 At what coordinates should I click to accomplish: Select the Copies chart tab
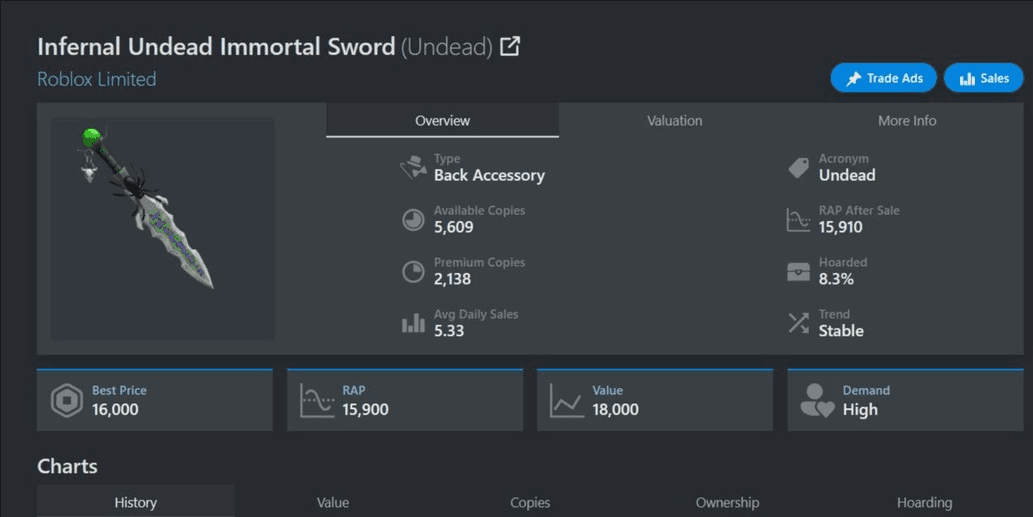click(530, 502)
